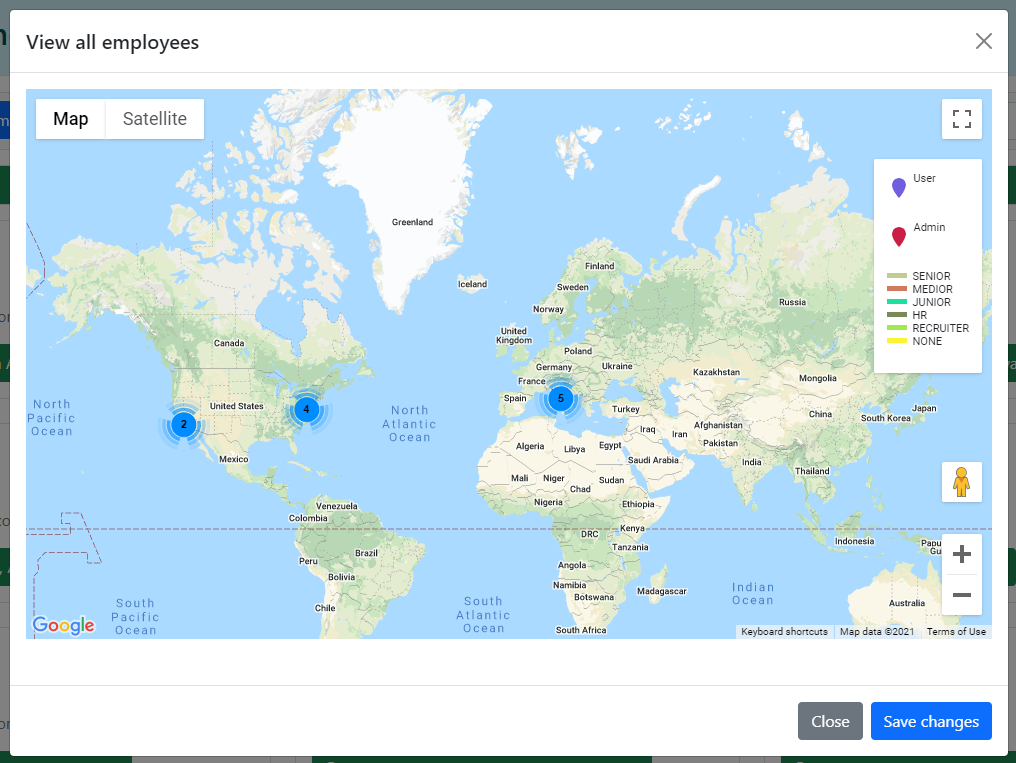This screenshot has width=1016, height=763.
Task: Click the Mongolia label on map
Action: pos(818,378)
